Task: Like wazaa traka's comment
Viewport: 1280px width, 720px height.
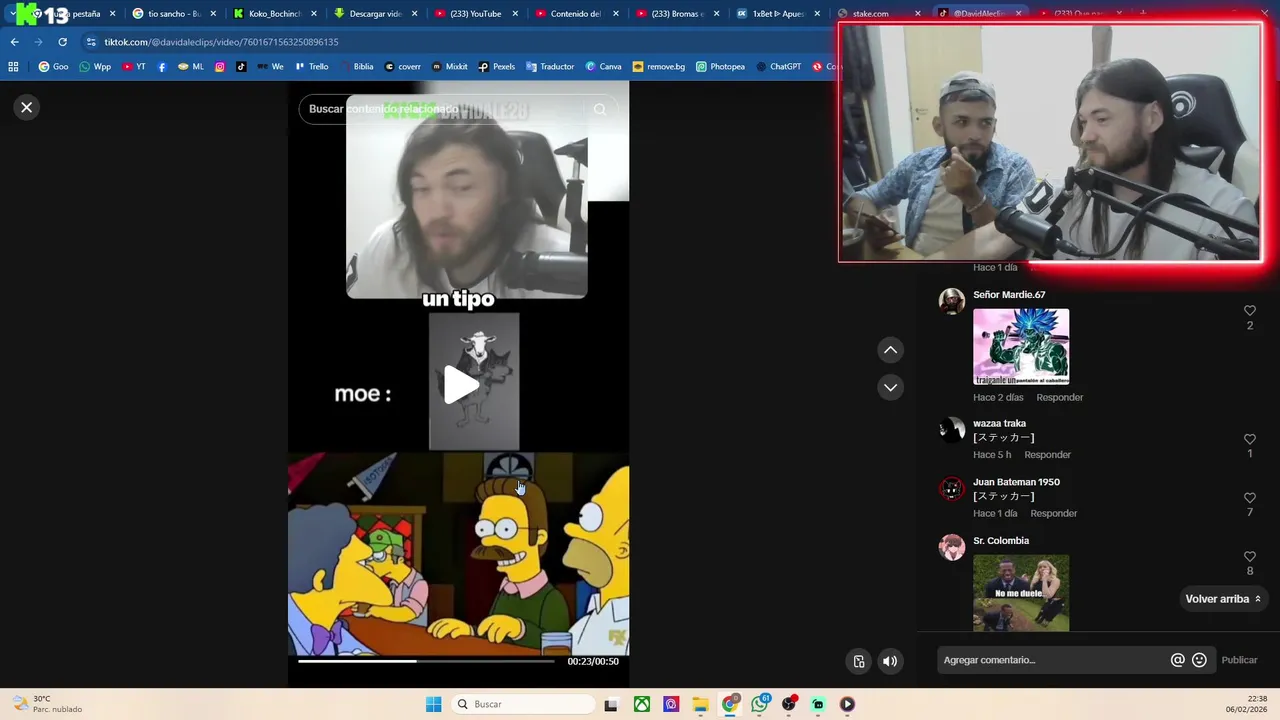Action: (x=1249, y=439)
